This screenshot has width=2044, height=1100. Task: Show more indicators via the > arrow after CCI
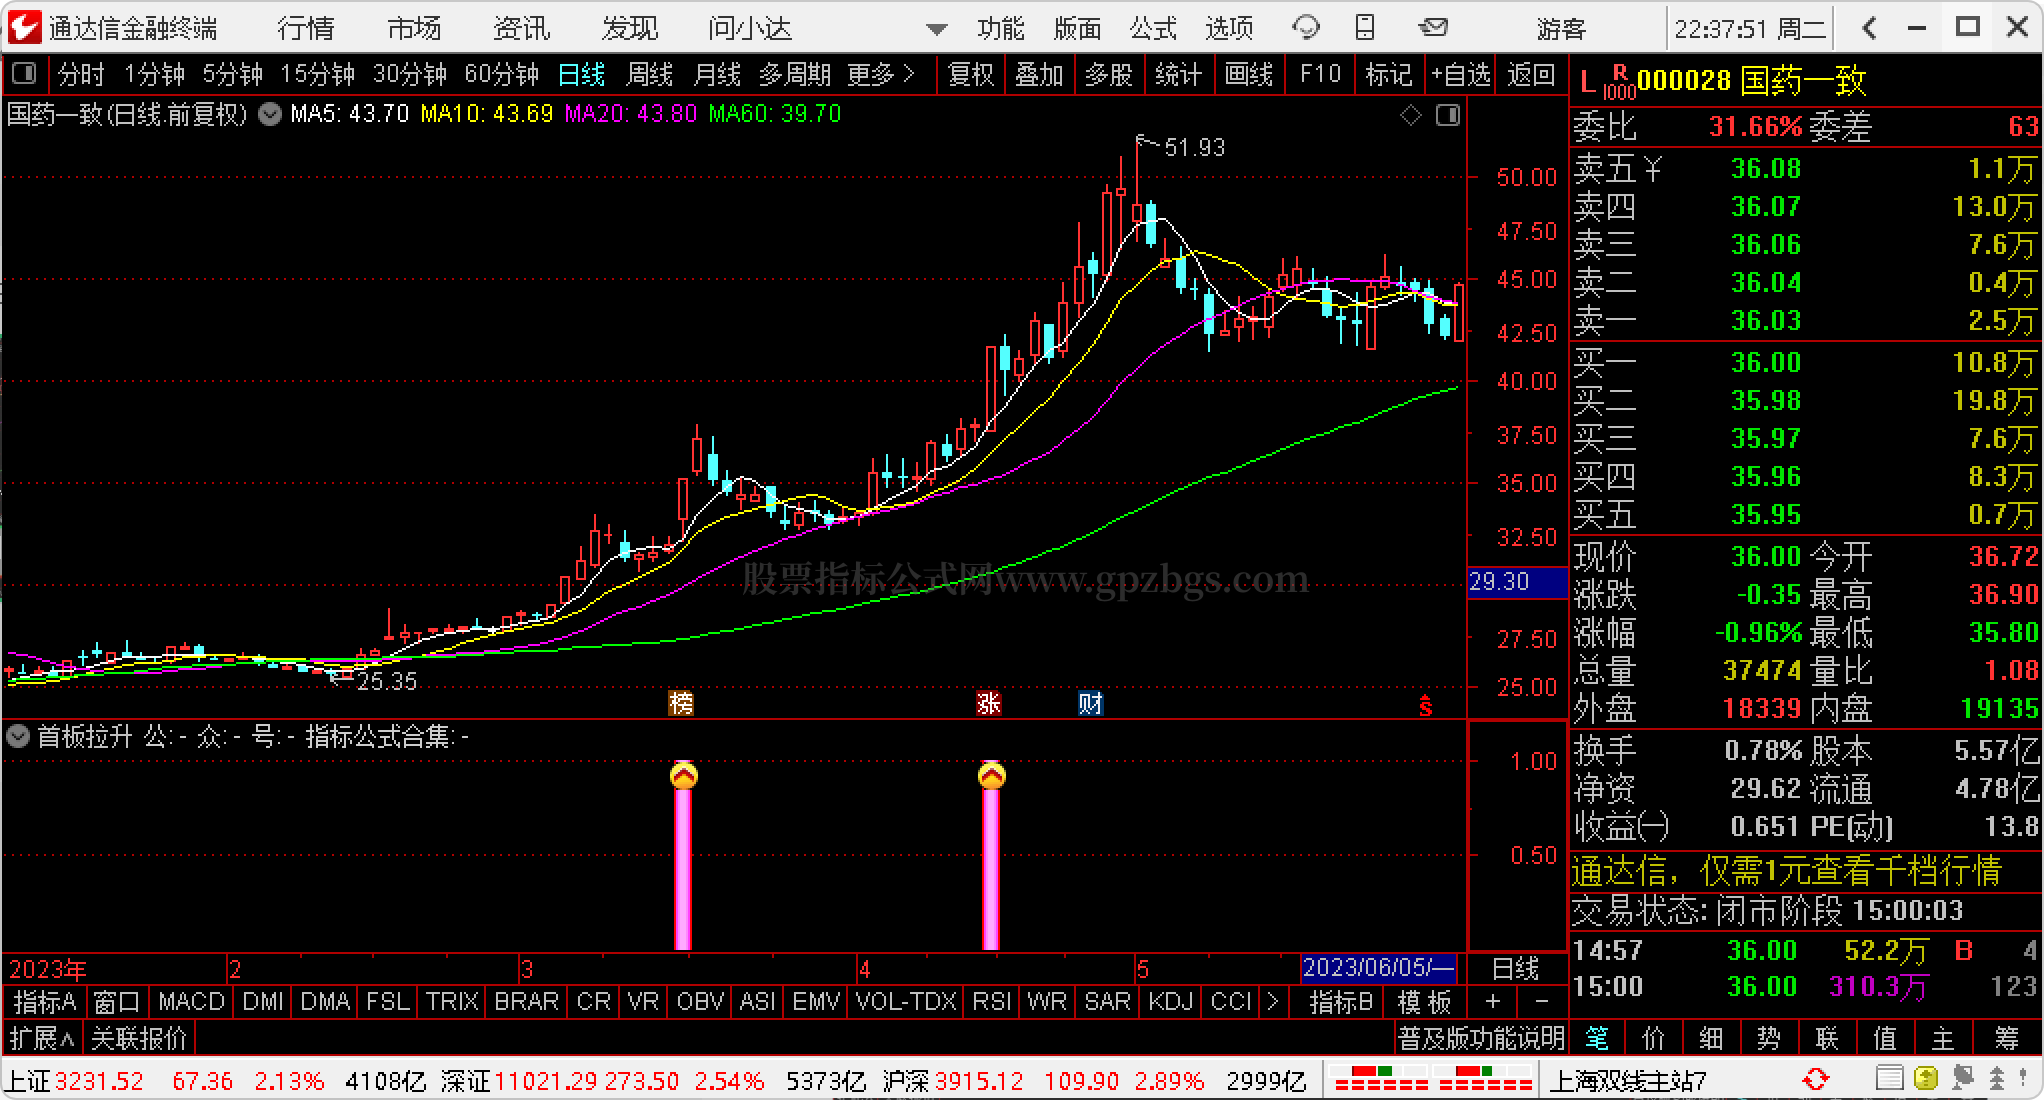[1272, 1001]
